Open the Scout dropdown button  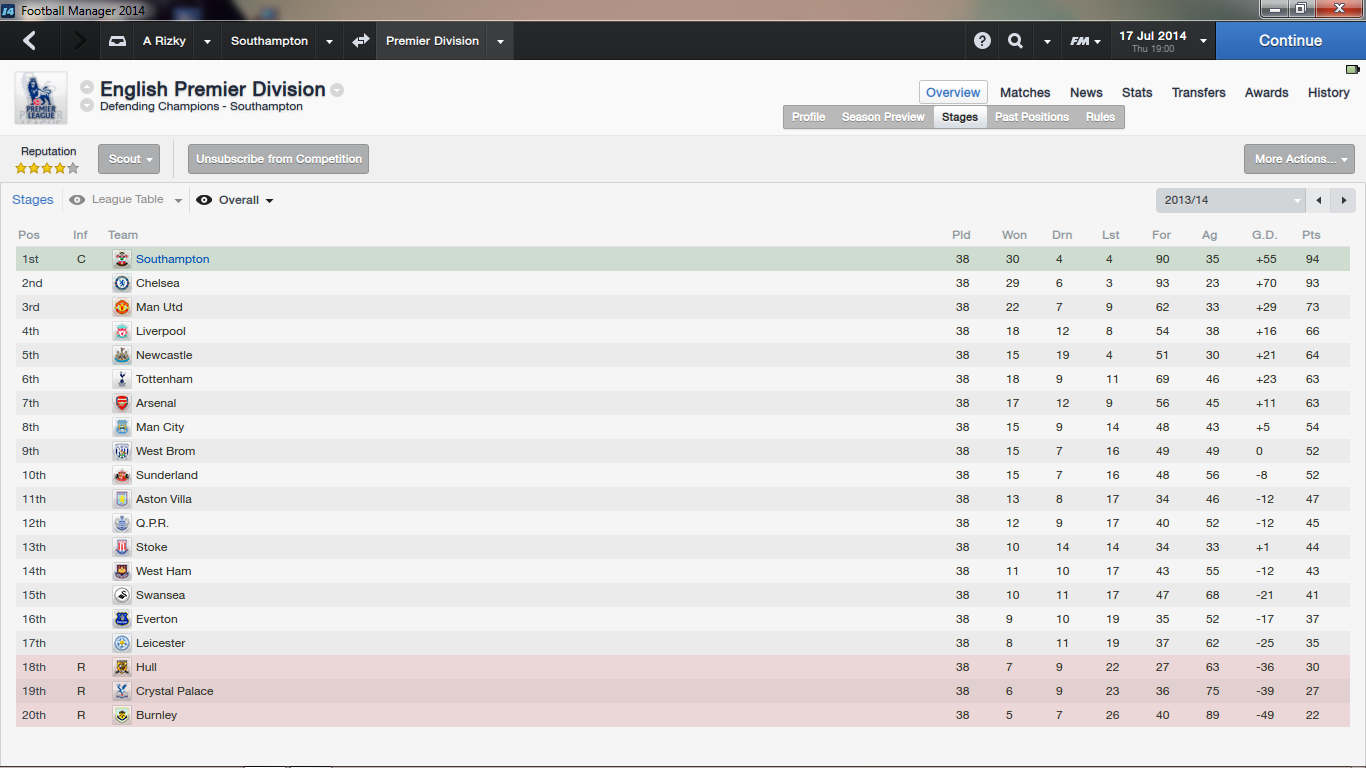(129, 159)
